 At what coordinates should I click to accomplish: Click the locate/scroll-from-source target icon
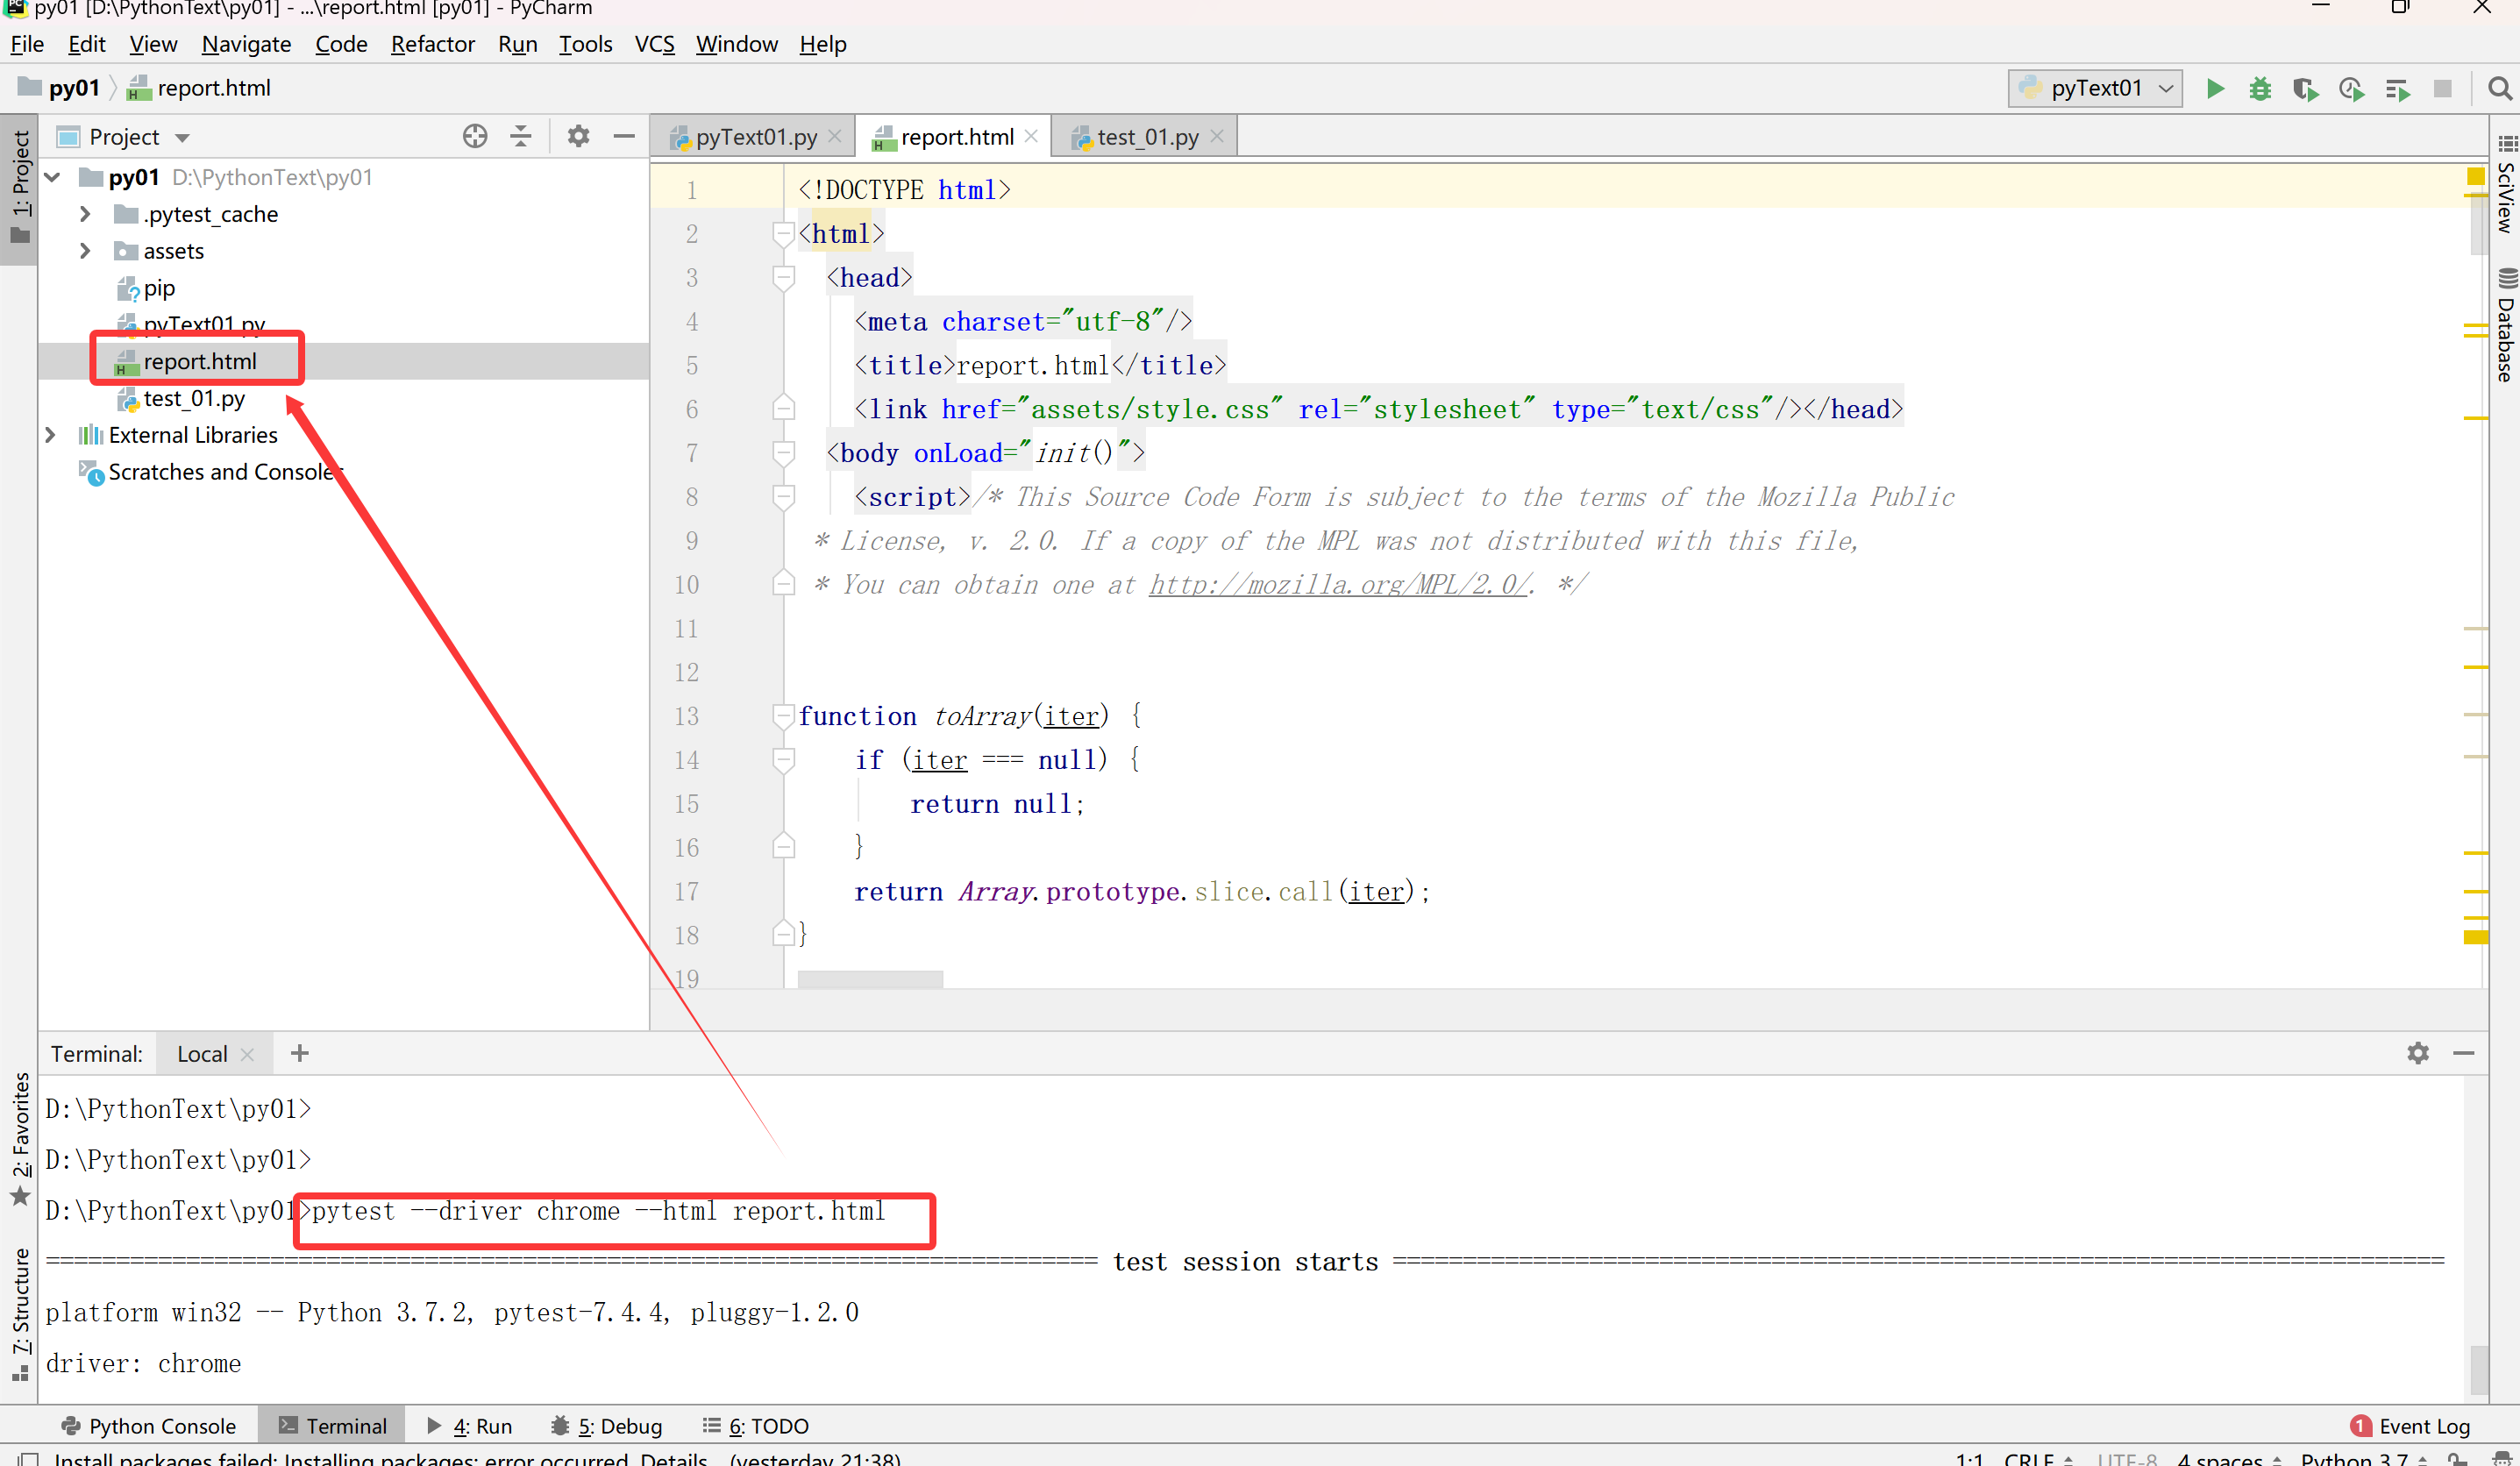[x=475, y=136]
